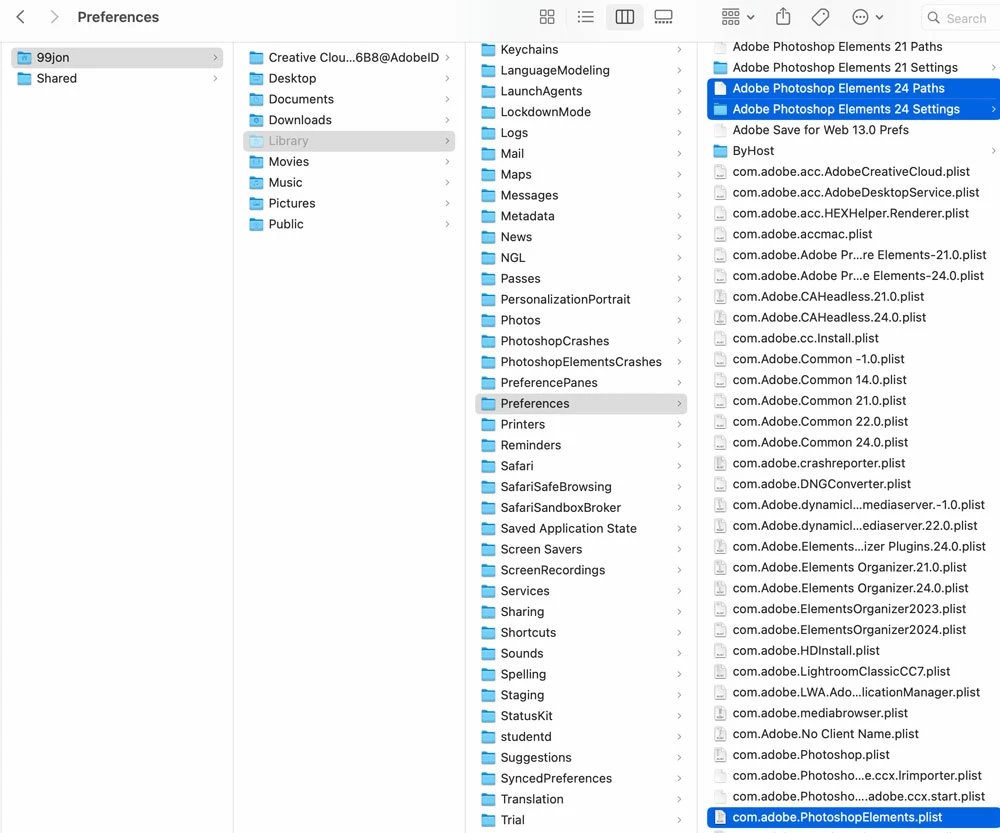Select Adobe Save for Web 13.0 Prefs

(x=853, y=130)
